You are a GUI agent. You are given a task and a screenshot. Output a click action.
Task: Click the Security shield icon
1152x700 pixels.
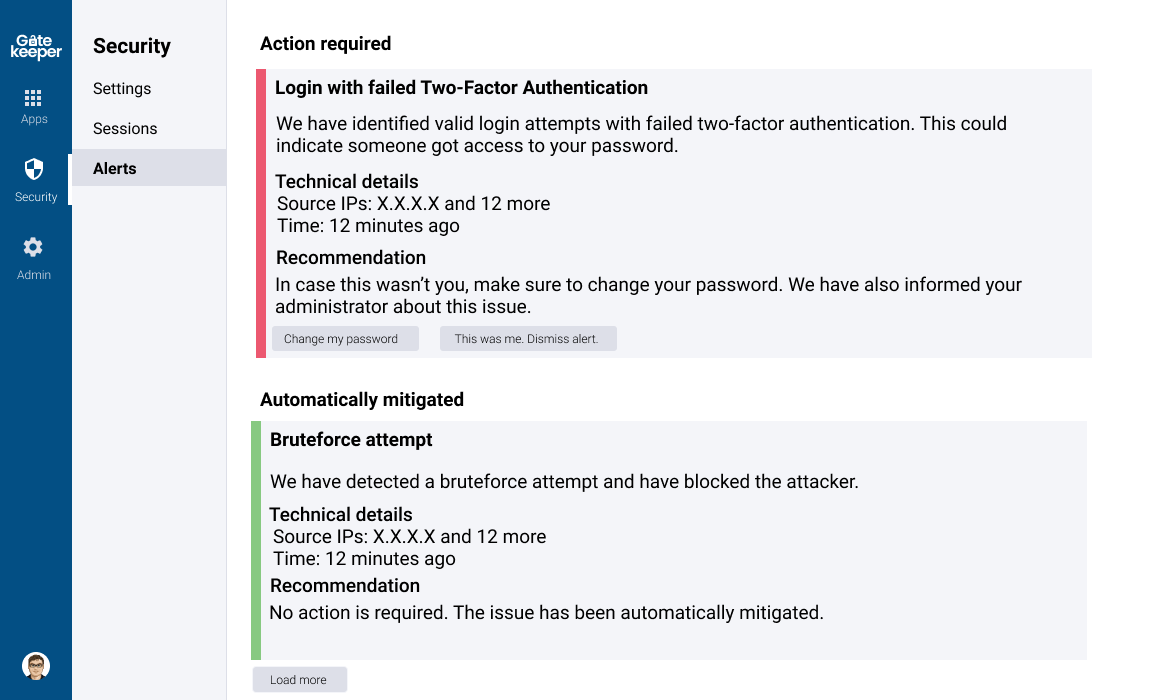click(34, 168)
